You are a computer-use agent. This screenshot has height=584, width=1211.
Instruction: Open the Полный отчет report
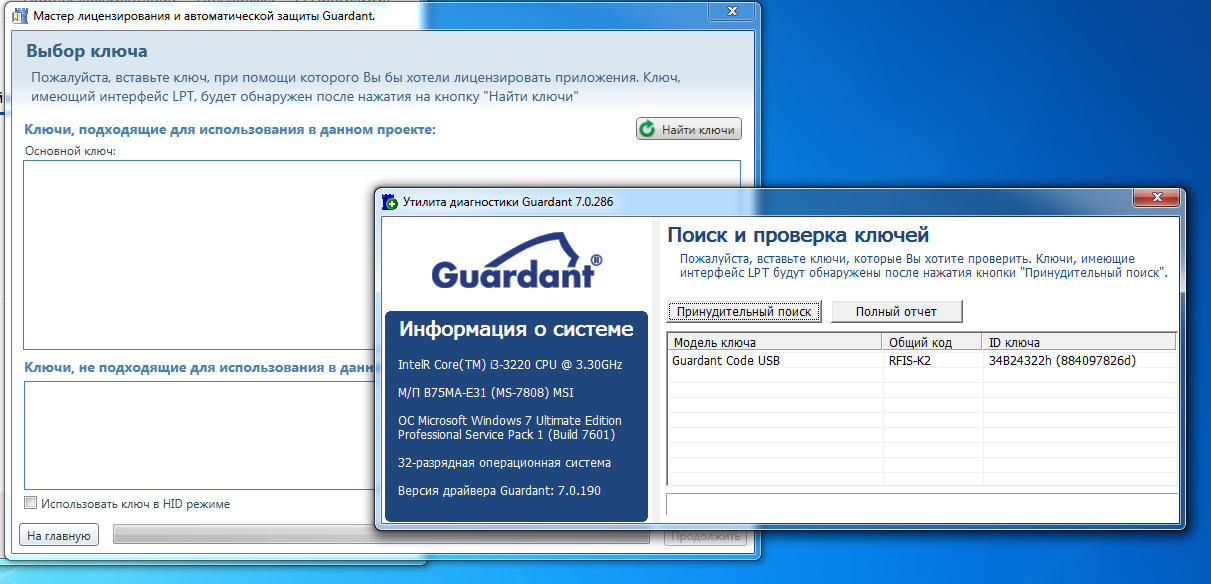896,311
